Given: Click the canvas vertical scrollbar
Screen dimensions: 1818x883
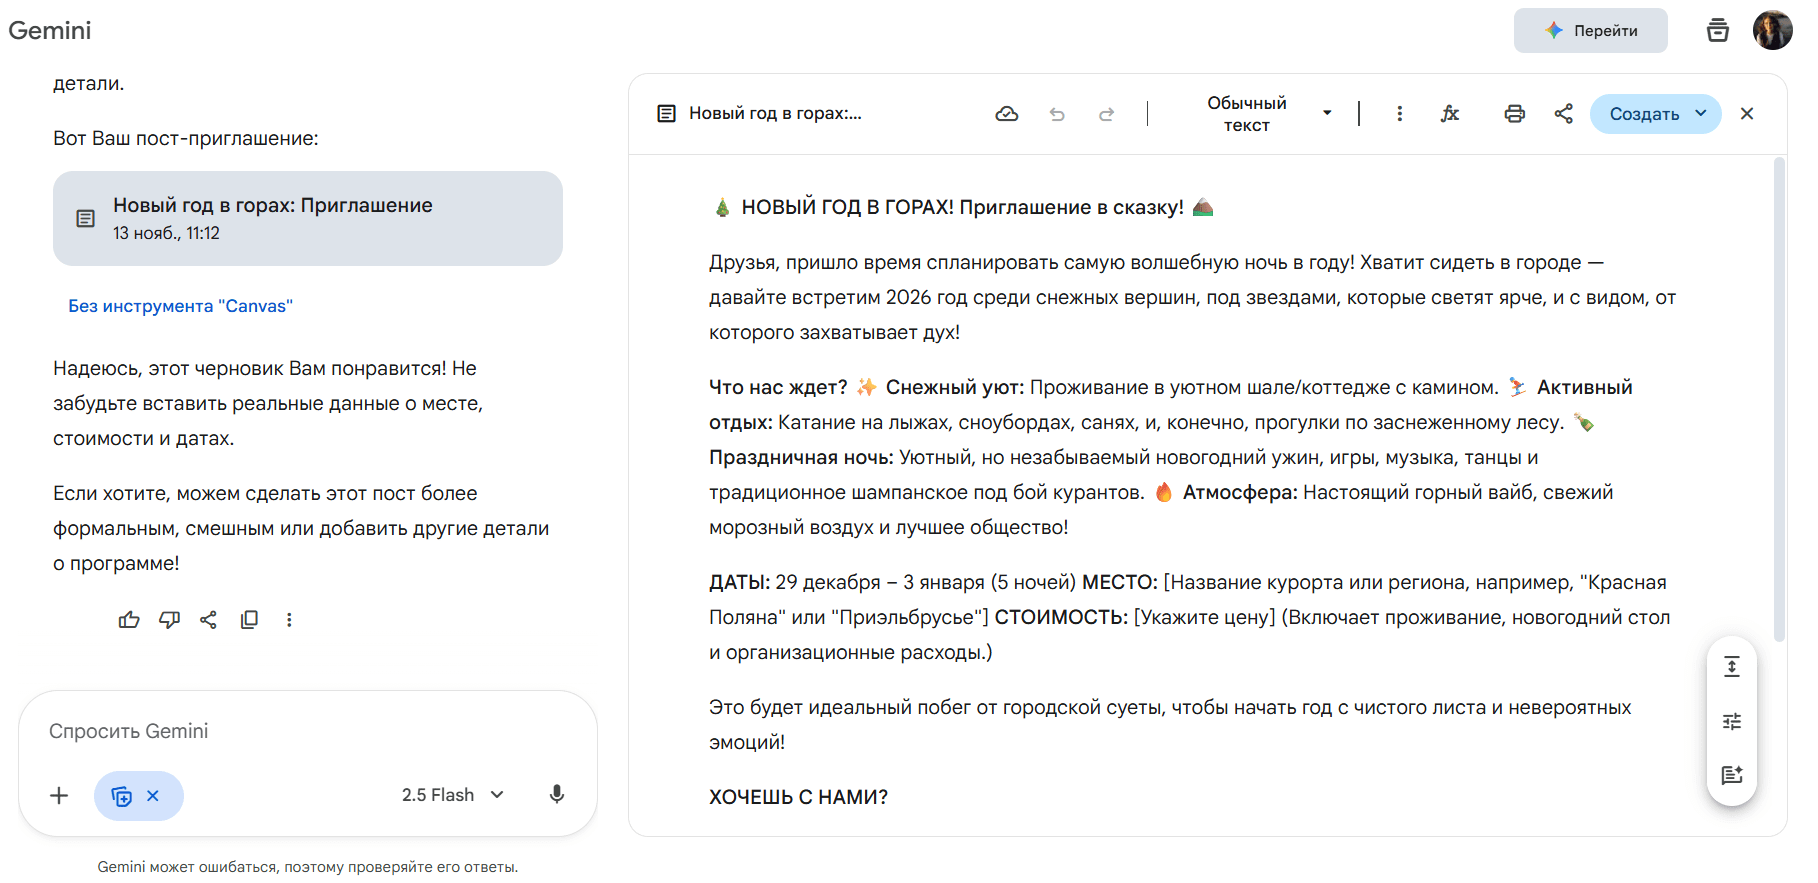Looking at the screenshot, I should (x=1779, y=400).
